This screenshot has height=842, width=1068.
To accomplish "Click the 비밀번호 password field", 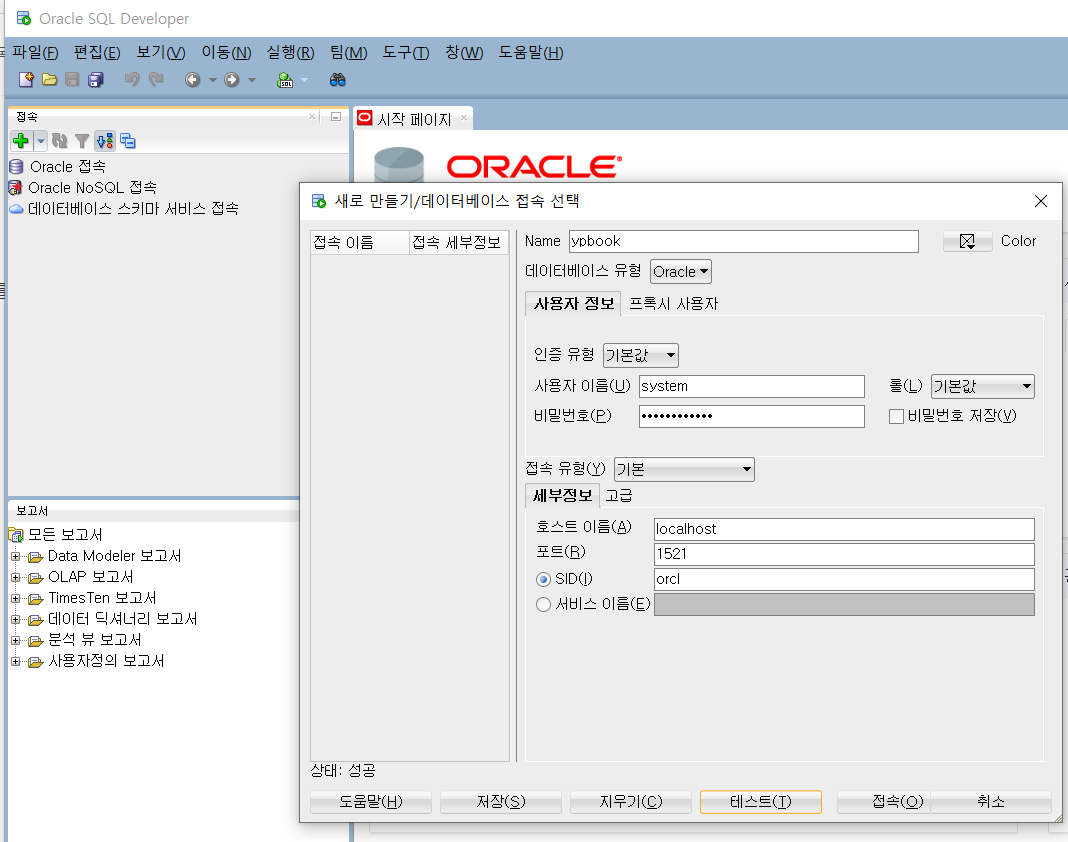I will click(x=752, y=416).
